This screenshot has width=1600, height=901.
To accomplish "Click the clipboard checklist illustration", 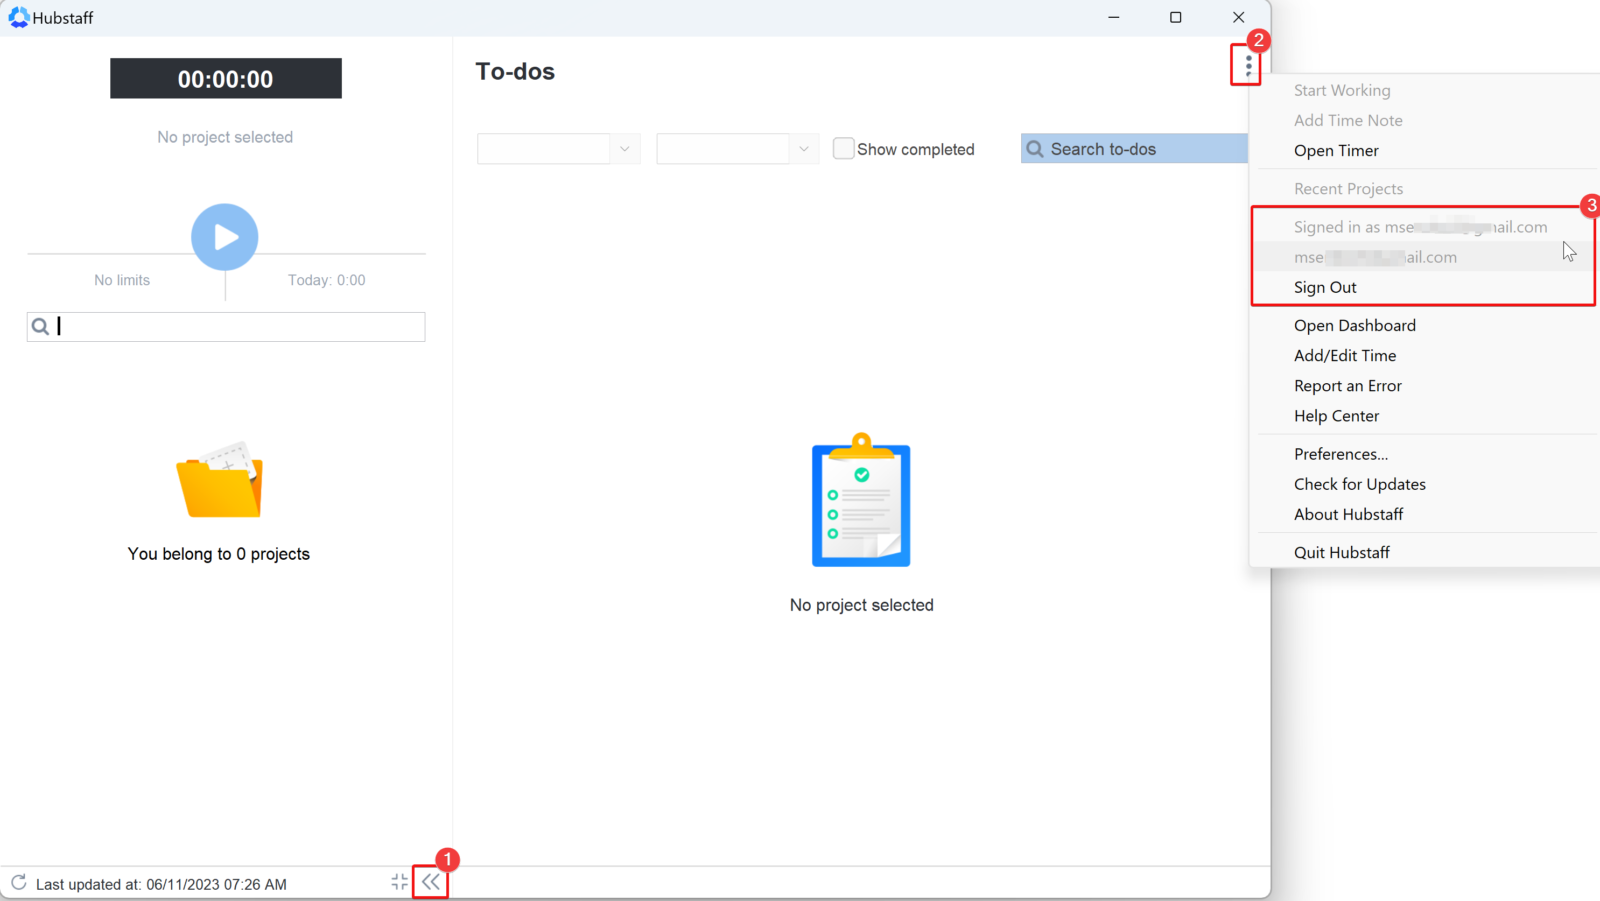I will [861, 500].
